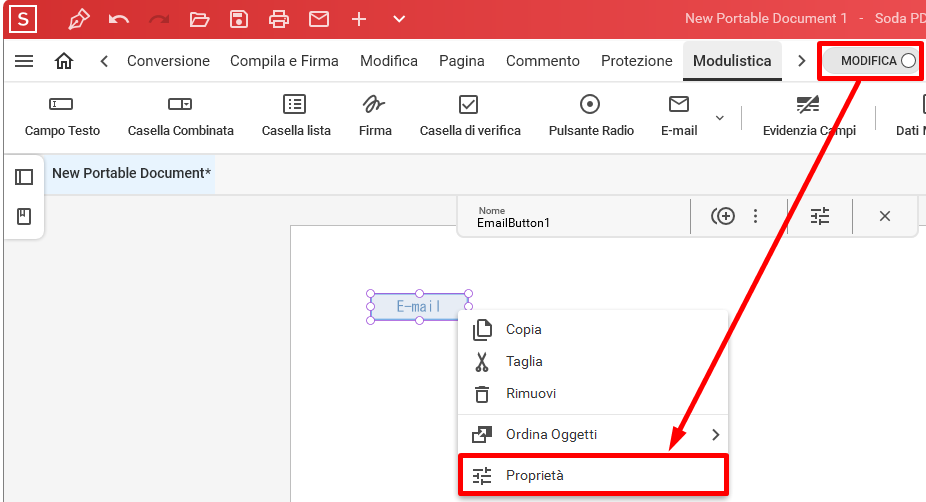Create new document with plus icon
926x502 pixels.
coord(359,19)
